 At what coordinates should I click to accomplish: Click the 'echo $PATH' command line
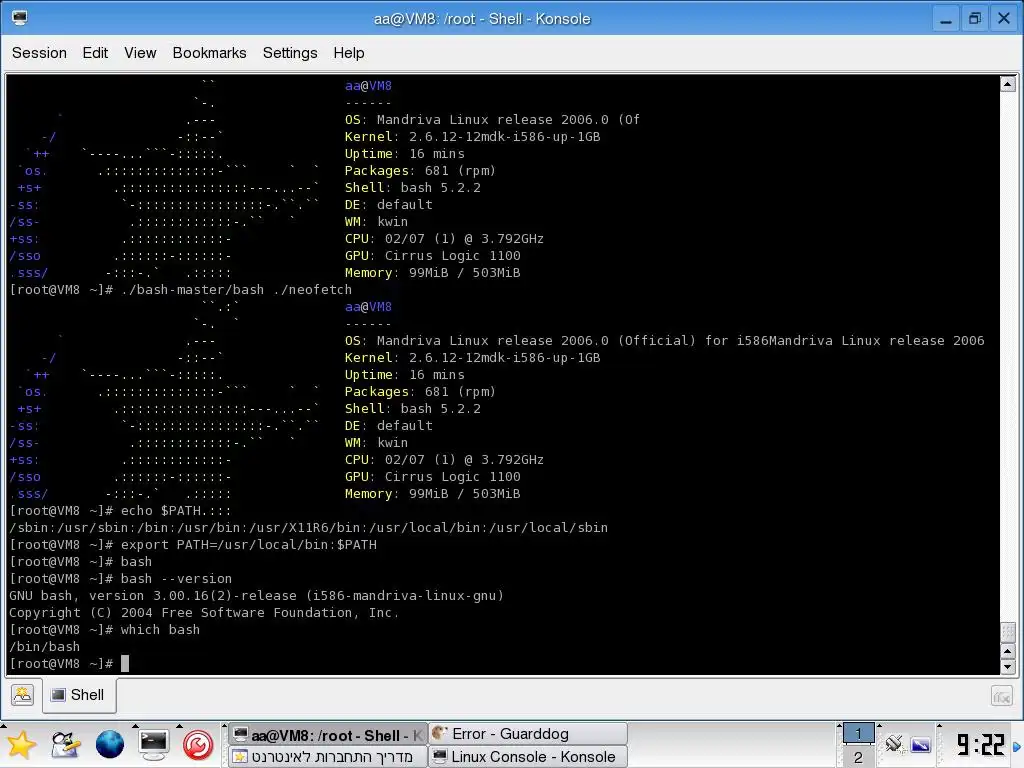120,511
